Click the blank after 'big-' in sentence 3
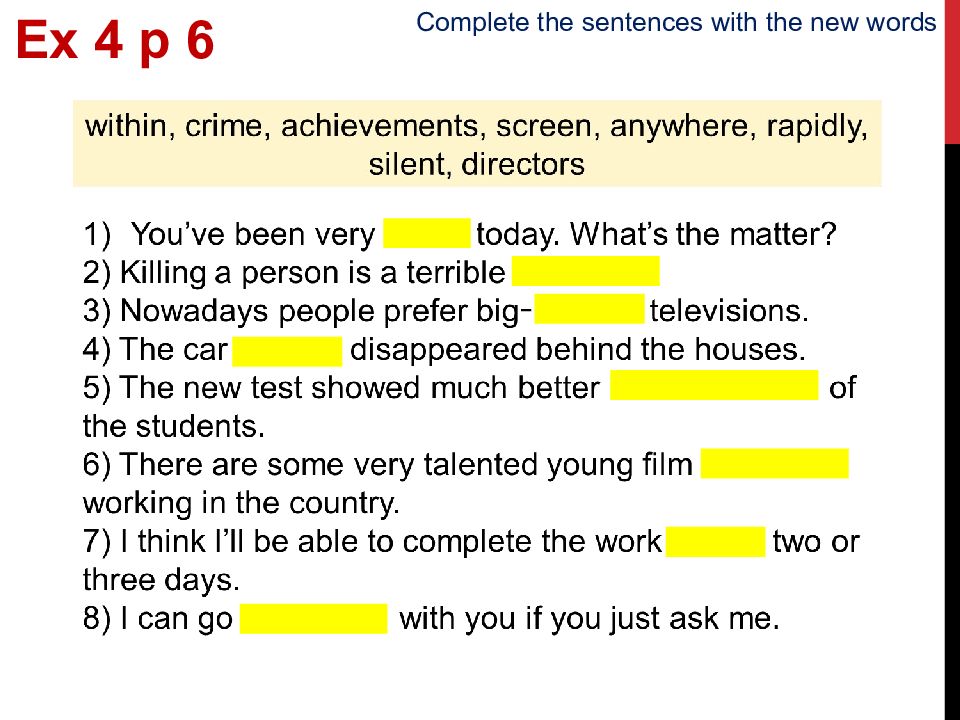960x720 pixels. click(x=589, y=309)
